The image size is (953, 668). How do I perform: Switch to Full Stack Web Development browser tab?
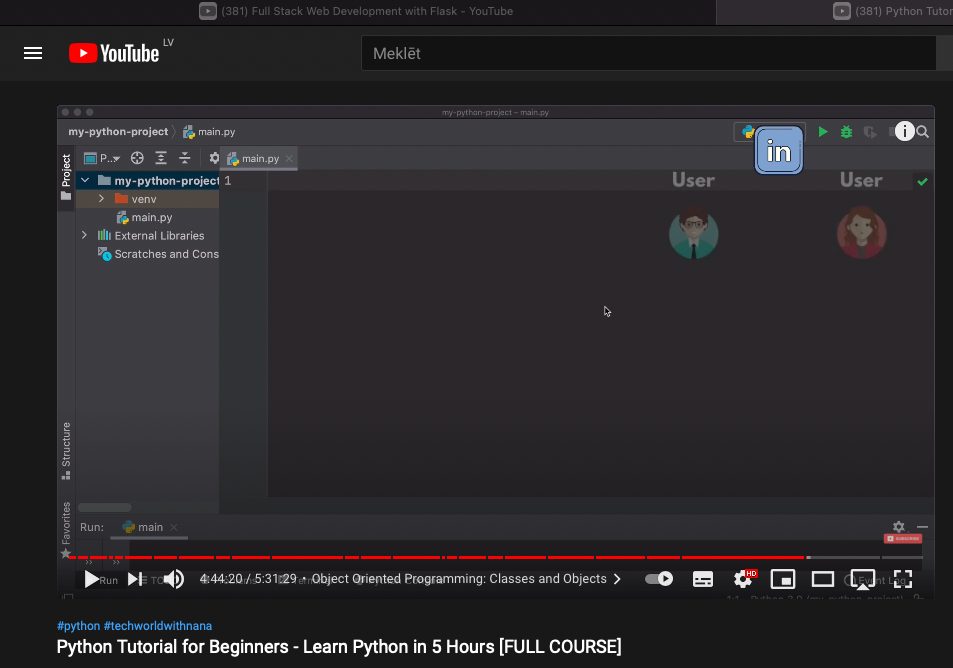click(357, 11)
